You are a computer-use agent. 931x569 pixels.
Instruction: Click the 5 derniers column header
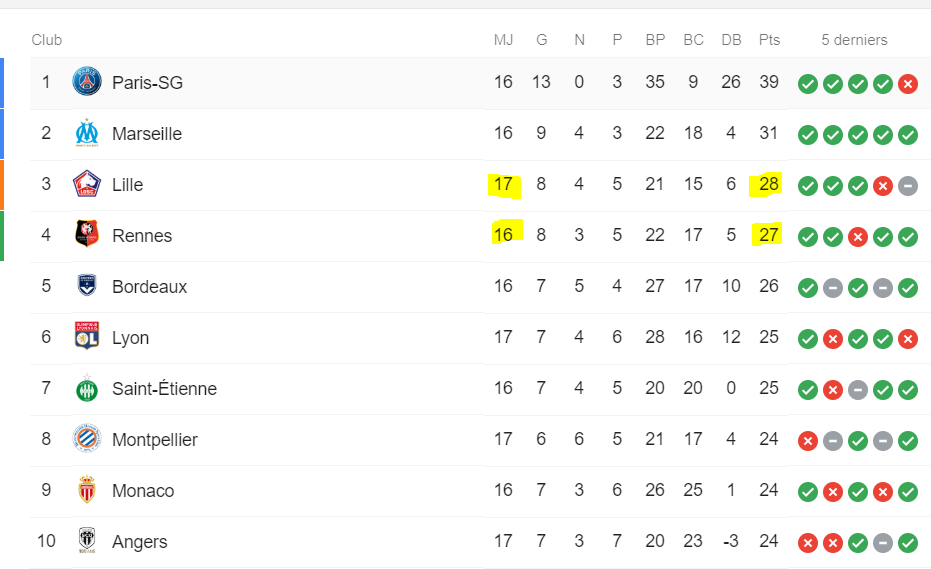pyautogui.click(x=854, y=40)
